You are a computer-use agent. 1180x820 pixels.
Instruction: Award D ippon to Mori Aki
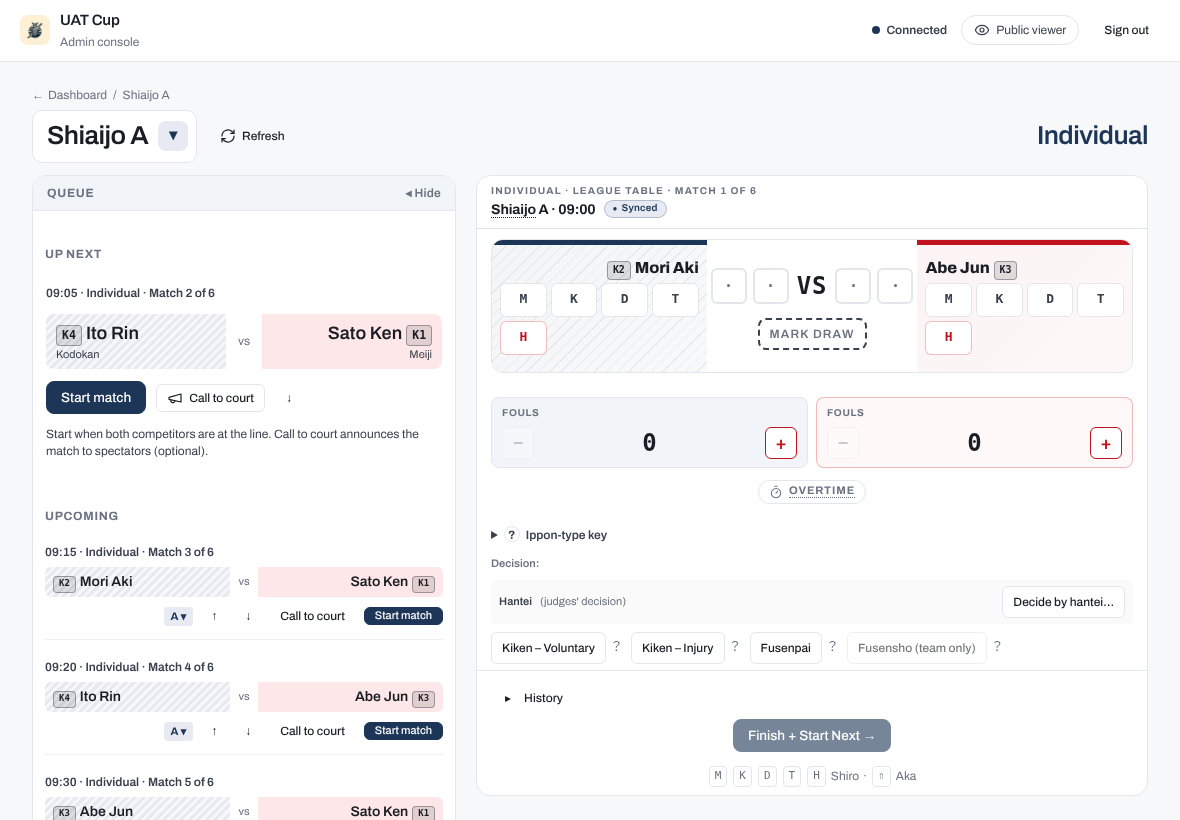click(625, 299)
